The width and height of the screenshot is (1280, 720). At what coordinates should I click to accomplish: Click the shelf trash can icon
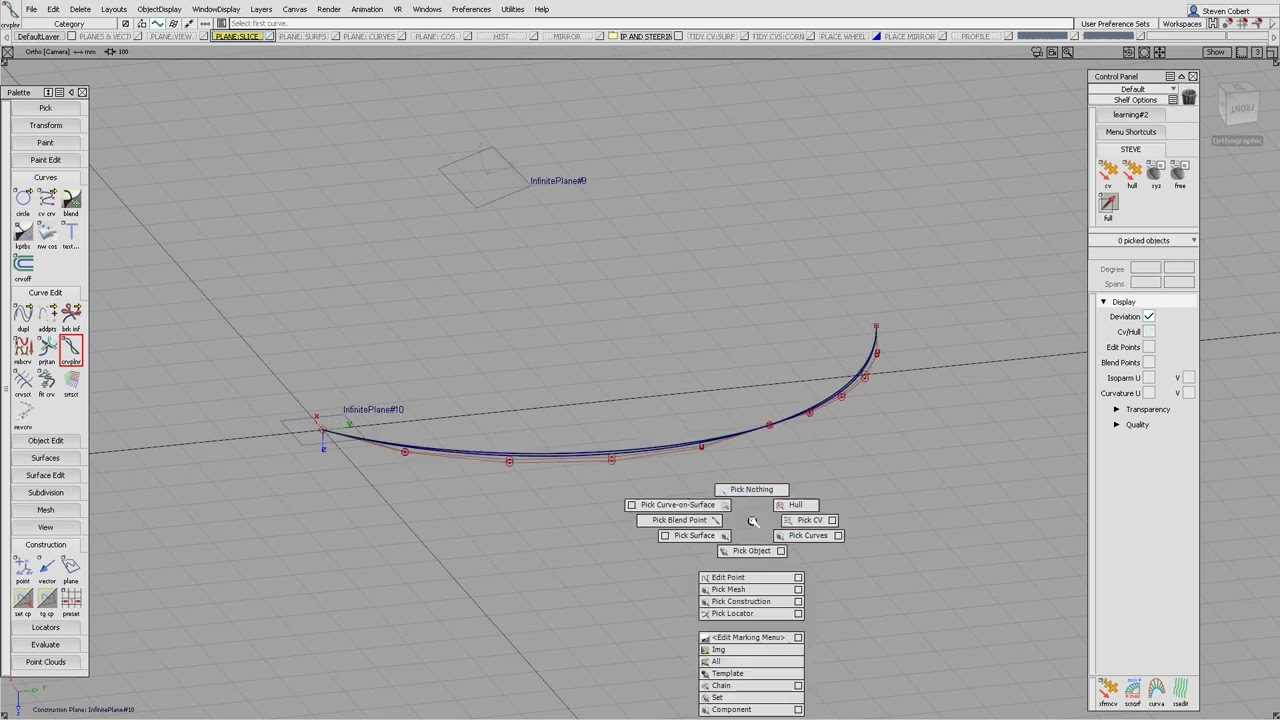[1188, 97]
